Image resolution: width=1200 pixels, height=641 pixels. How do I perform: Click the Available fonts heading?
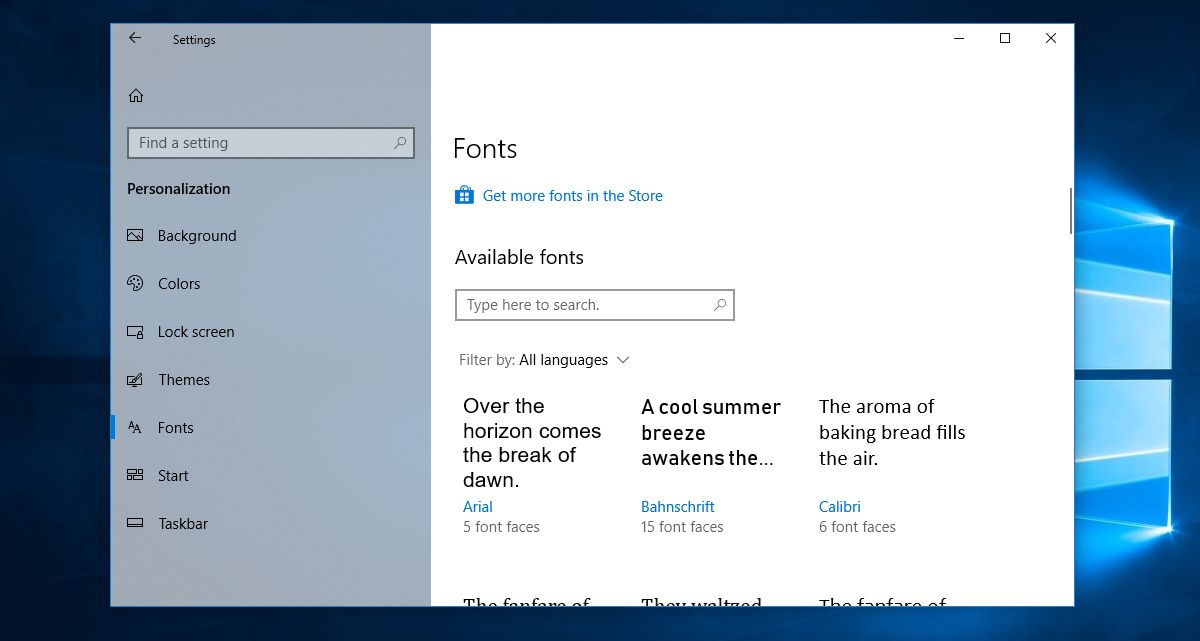point(519,257)
